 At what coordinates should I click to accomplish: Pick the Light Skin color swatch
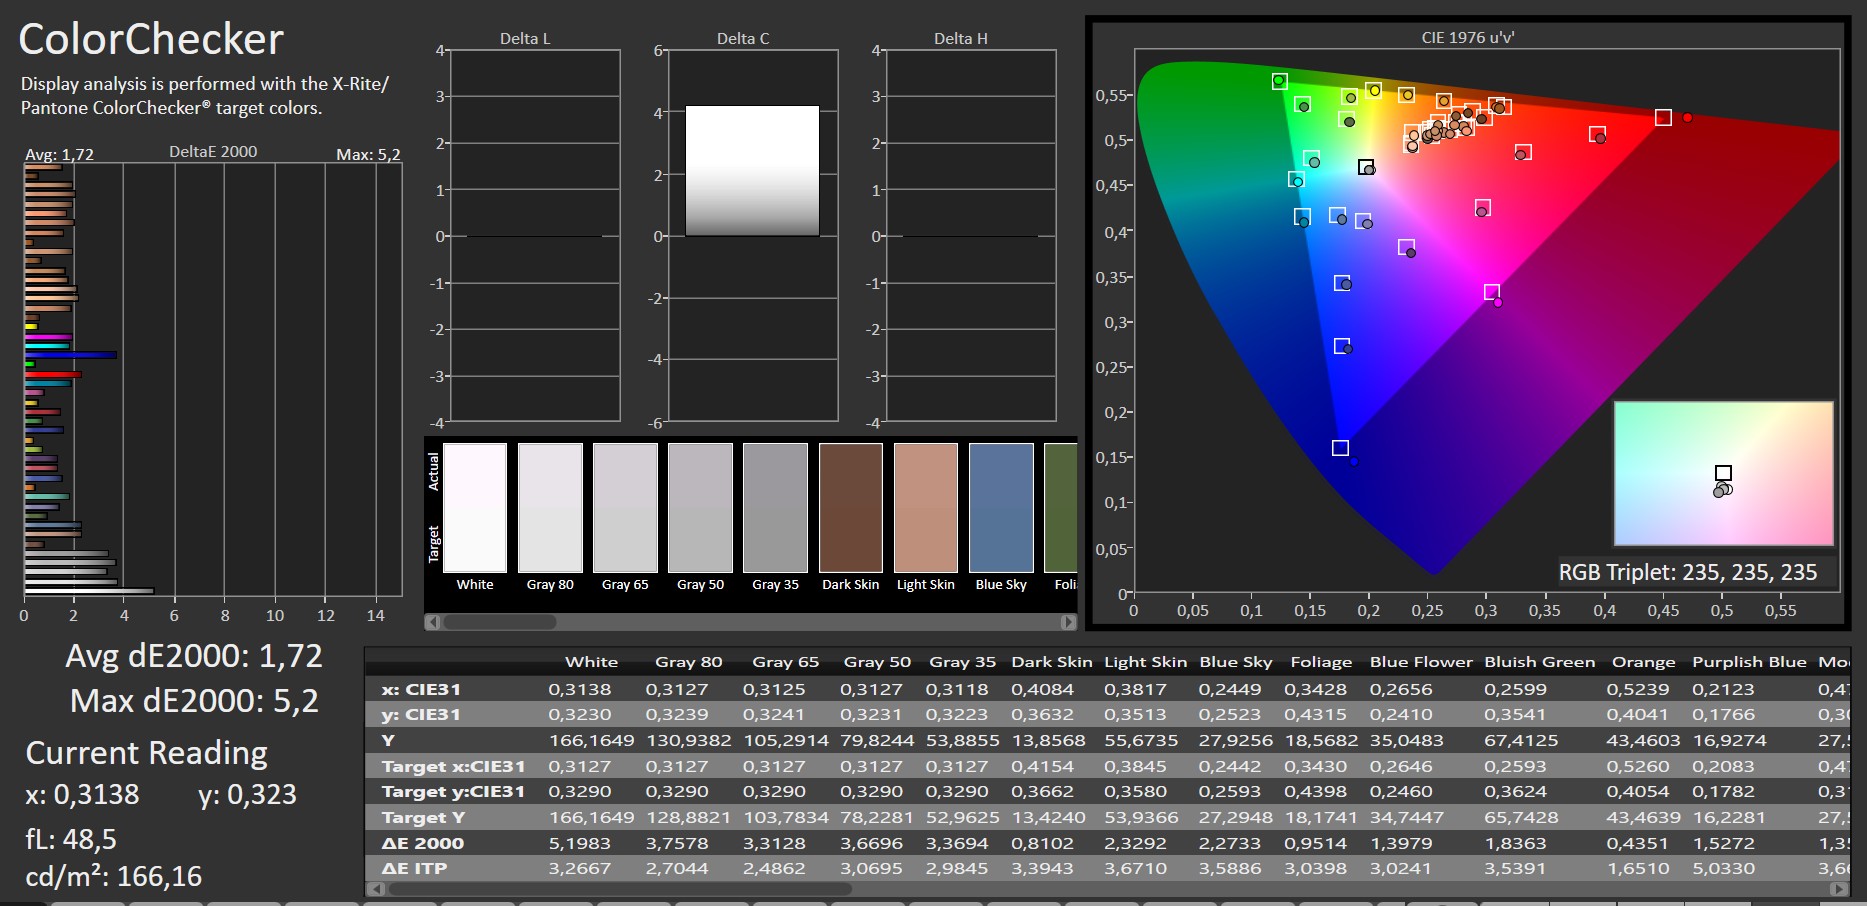926,508
